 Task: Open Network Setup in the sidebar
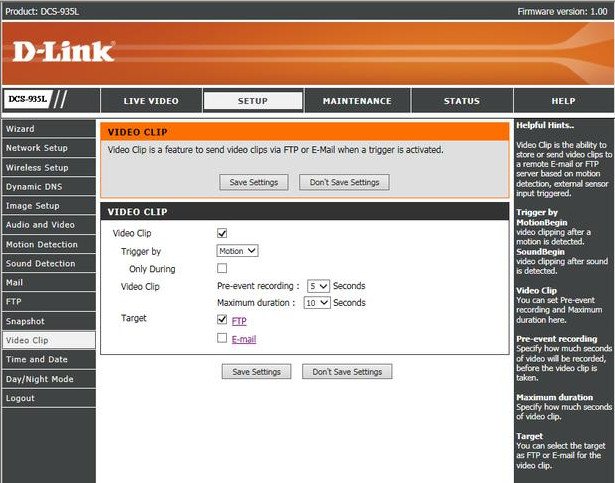click(x=49, y=148)
